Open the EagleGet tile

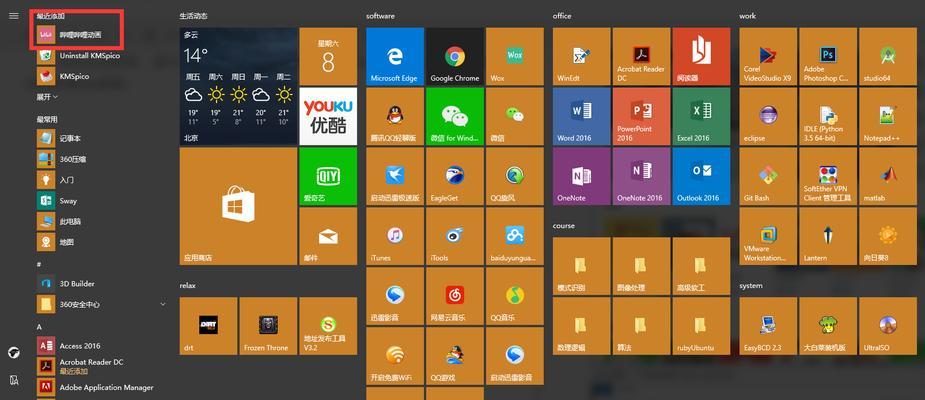[x=455, y=176]
